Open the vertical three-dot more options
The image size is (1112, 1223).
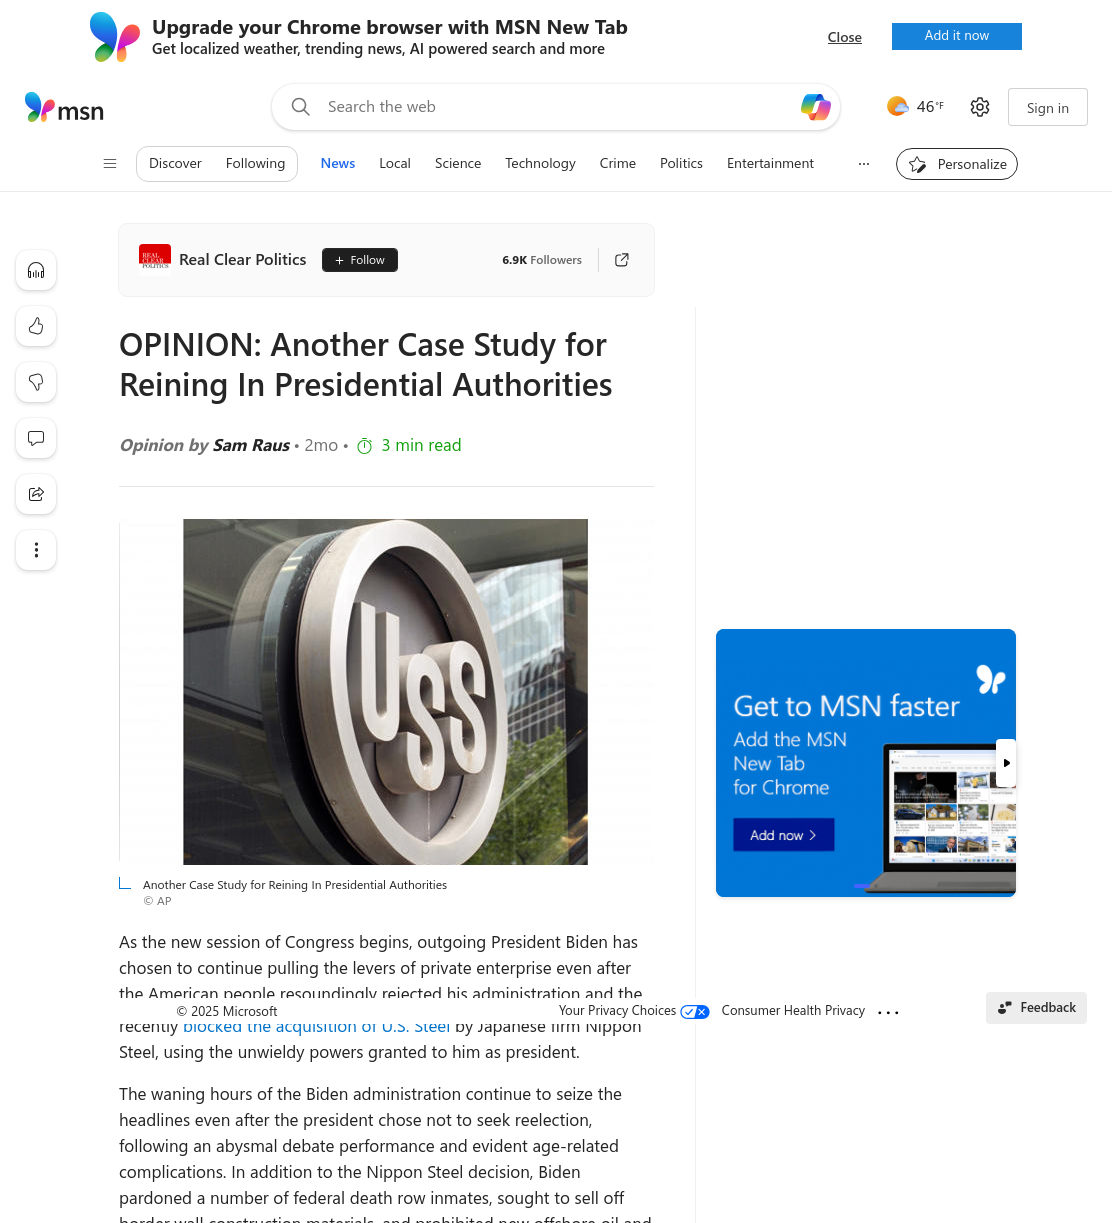click(36, 550)
